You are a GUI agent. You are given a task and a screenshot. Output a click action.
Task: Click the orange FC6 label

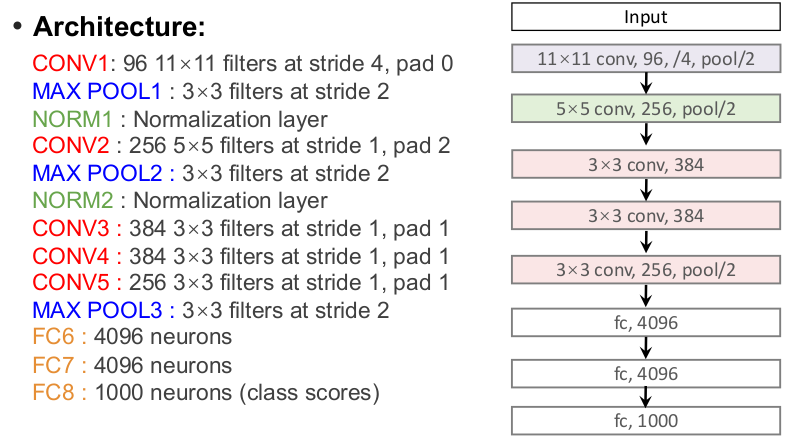52,337
